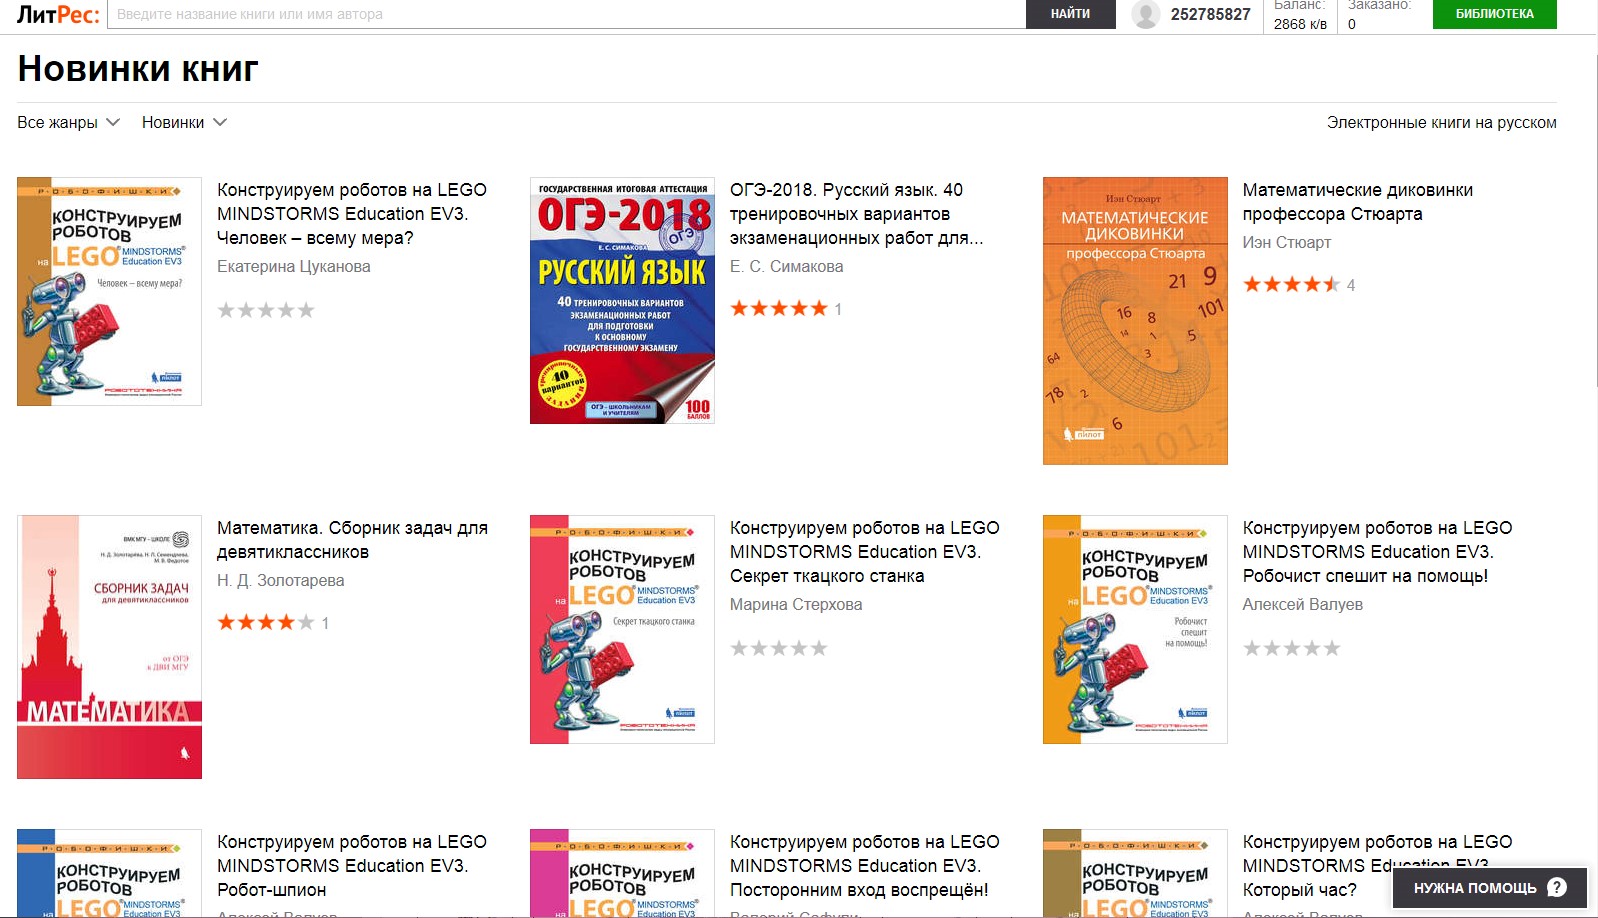Click empty stars under Марина Стерхова

779,648
